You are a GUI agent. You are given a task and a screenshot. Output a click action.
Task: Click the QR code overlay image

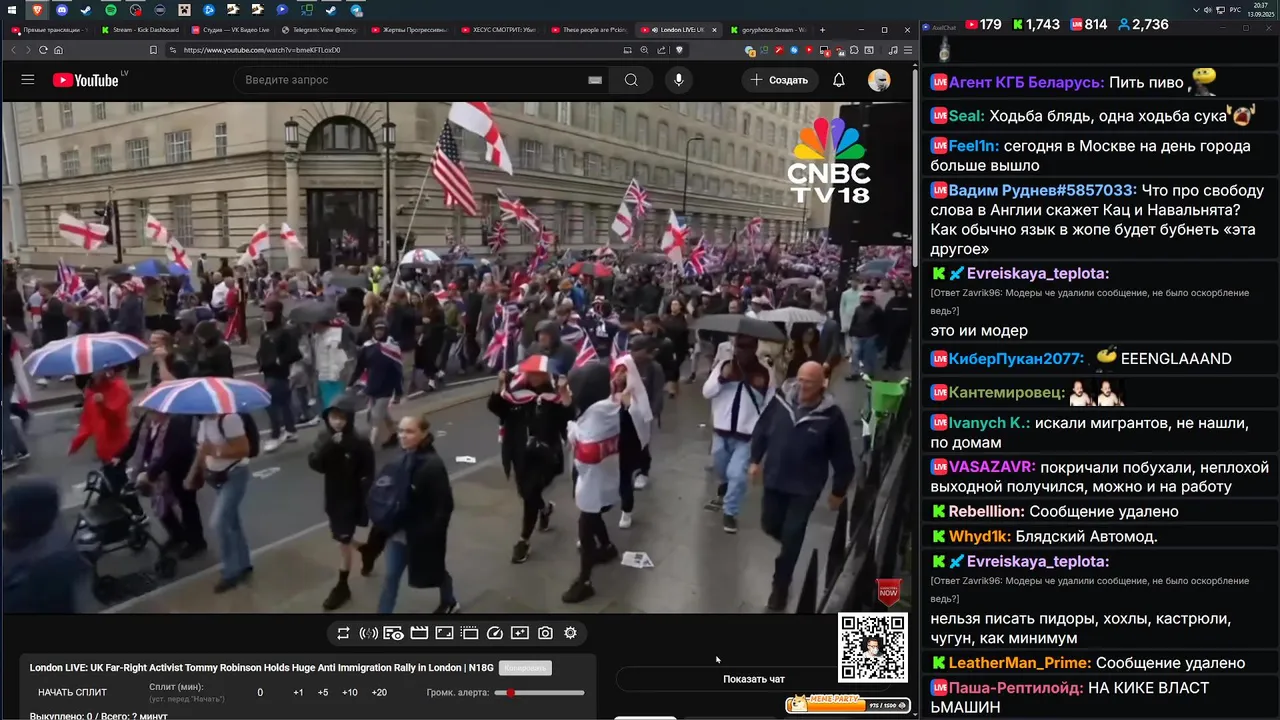(x=872, y=647)
